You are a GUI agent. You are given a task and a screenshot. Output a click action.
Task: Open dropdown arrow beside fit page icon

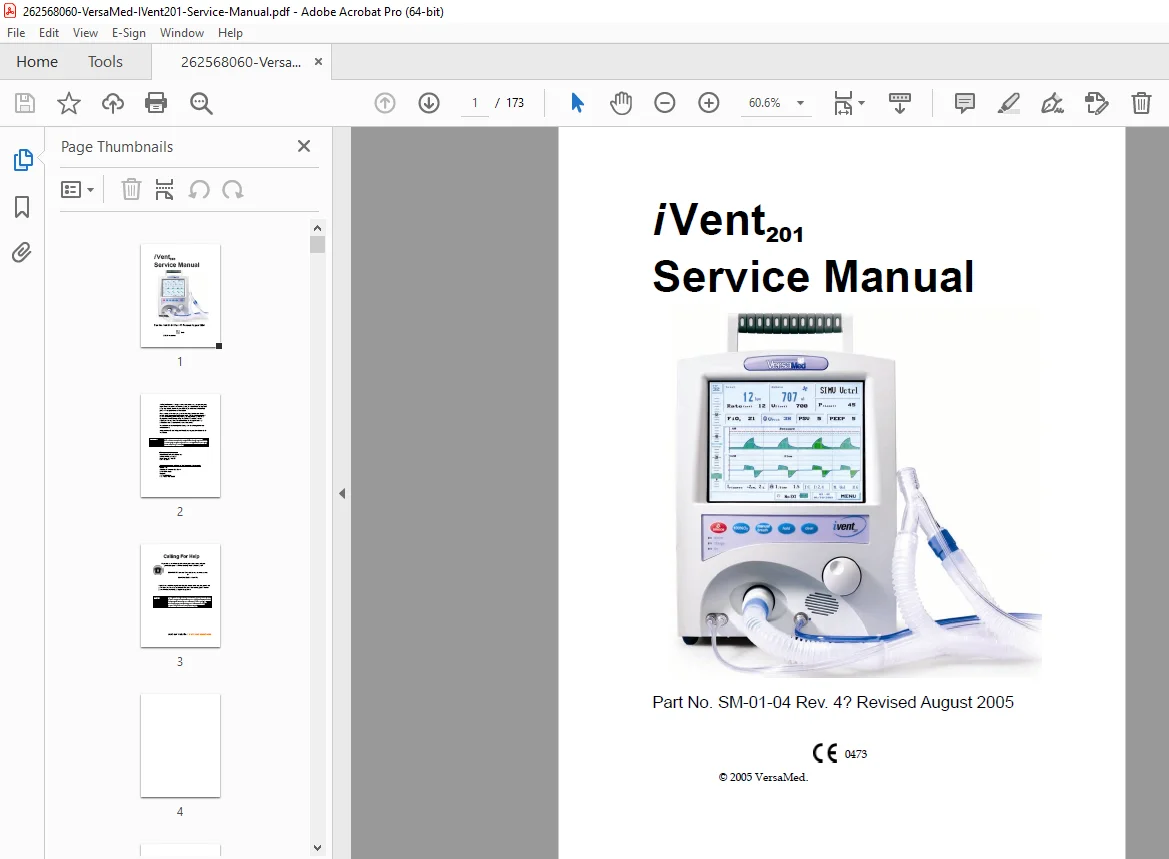click(862, 103)
